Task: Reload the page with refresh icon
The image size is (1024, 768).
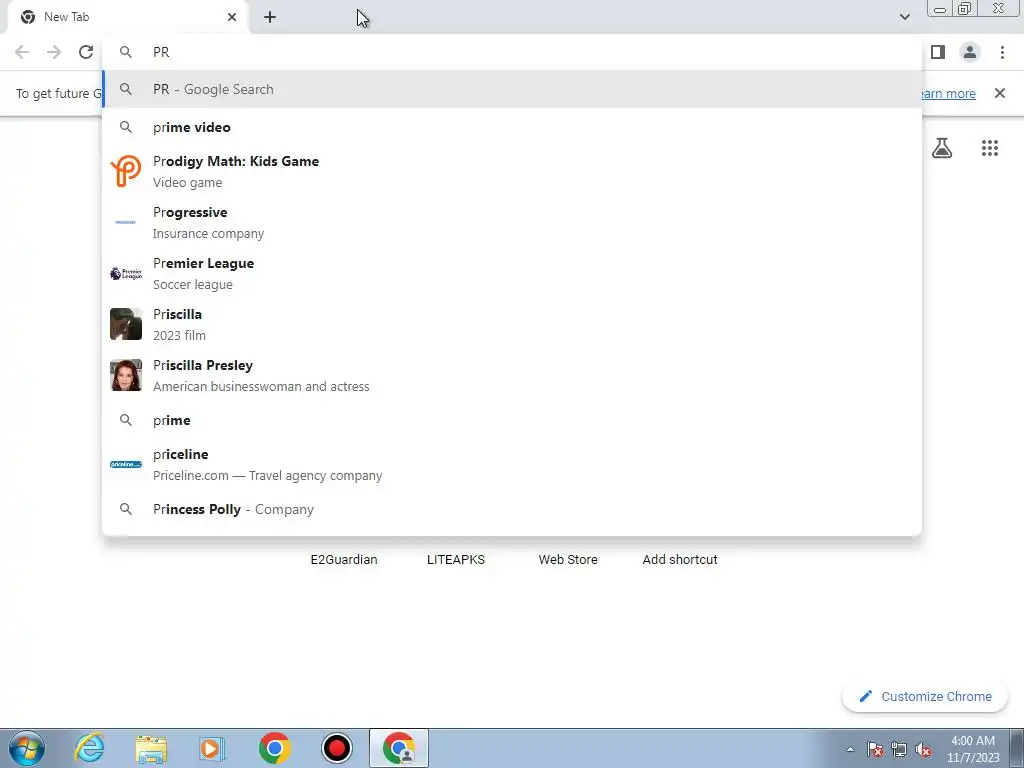Action: point(86,52)
